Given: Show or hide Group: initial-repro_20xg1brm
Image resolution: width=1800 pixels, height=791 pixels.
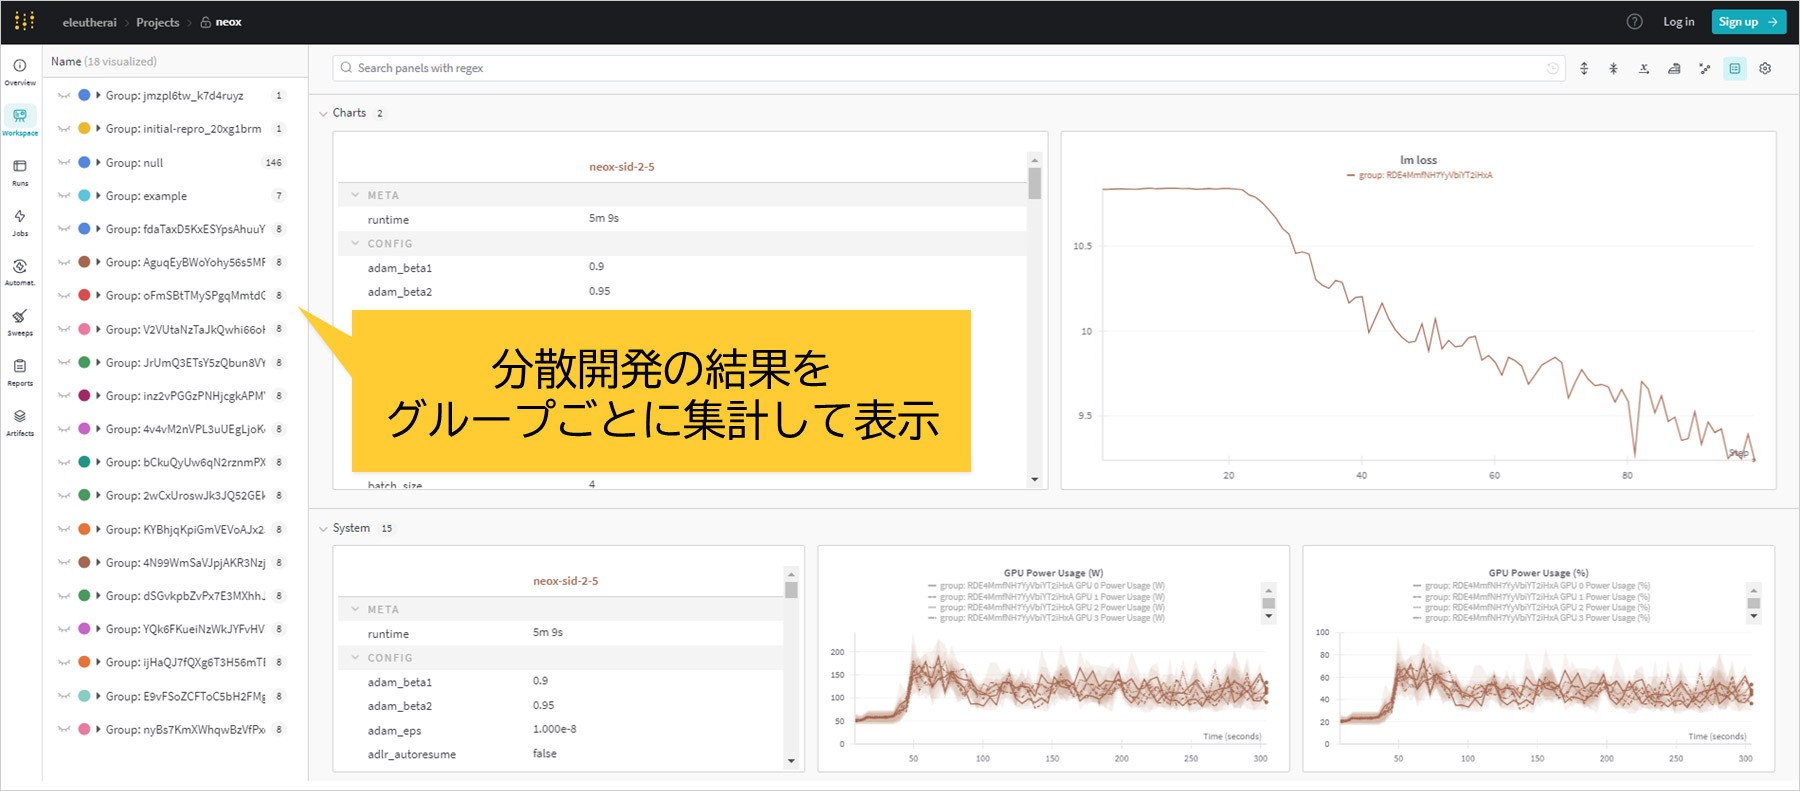Looking at the screenshot, I should tap(64, 129).
